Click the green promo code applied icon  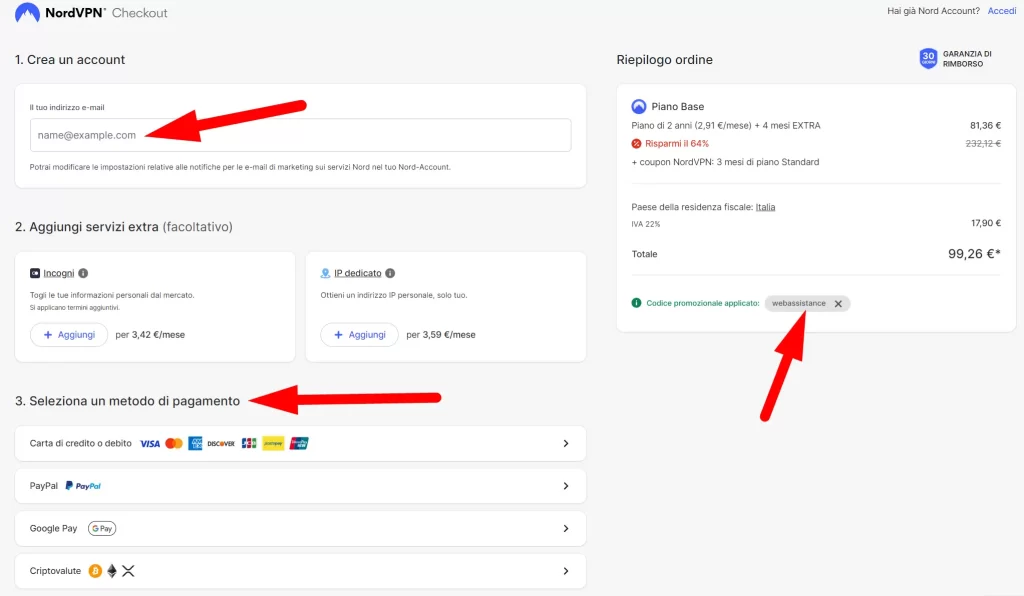pyautogui.click(x=636, y=303)
